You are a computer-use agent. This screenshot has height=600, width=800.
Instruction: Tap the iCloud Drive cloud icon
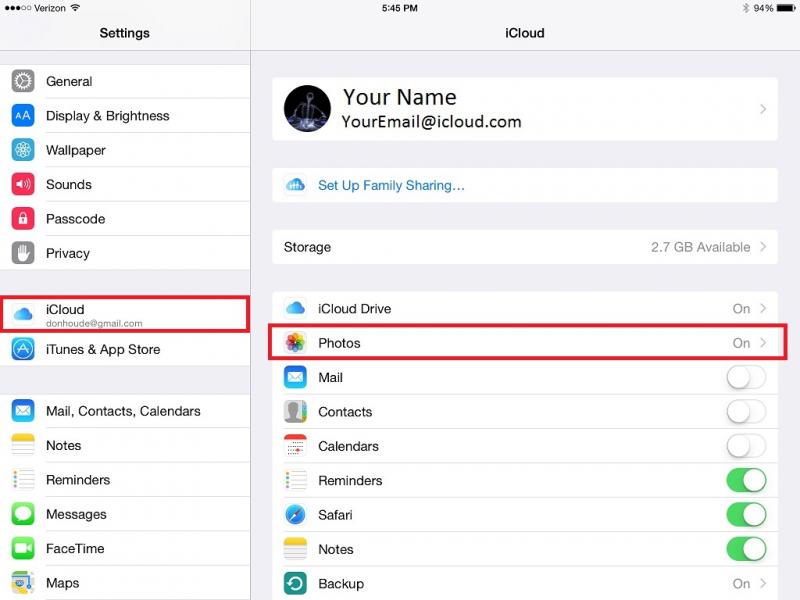click(295, 308)
